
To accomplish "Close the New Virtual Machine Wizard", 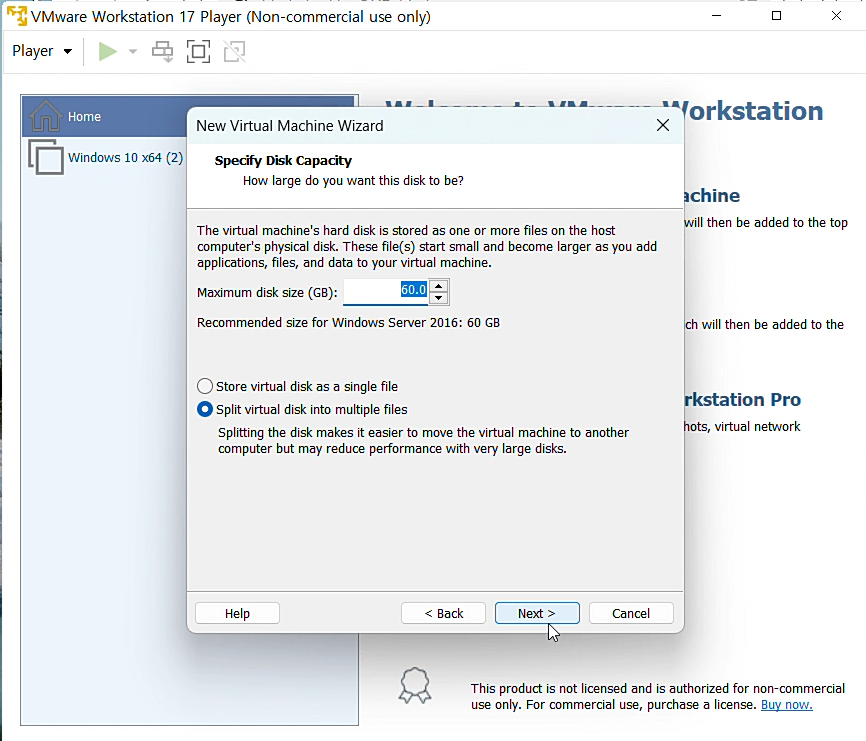I will click(x=663, y=125).
